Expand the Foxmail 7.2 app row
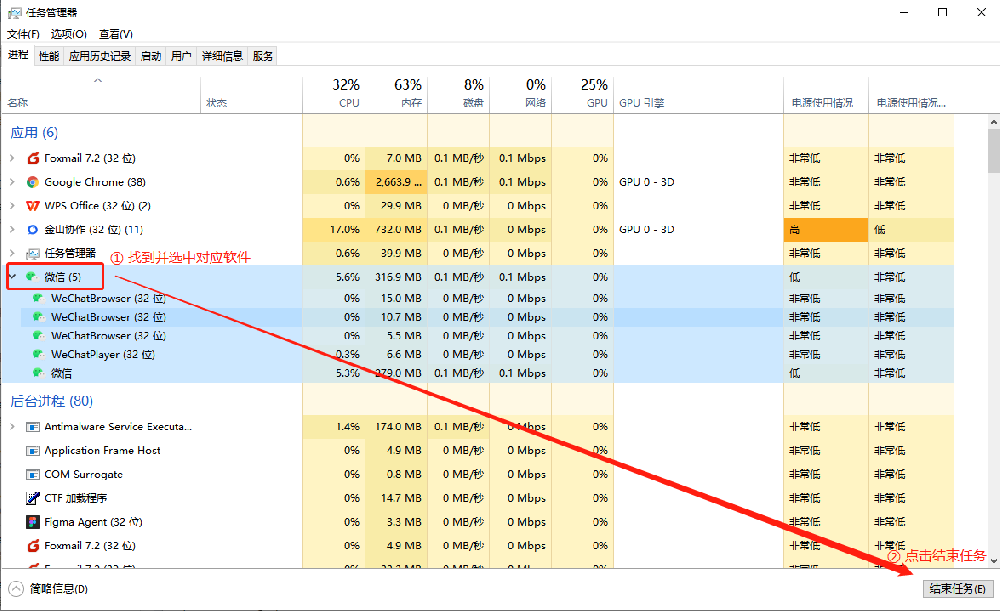The image size is (1000, 611). [x=12, y=158]
